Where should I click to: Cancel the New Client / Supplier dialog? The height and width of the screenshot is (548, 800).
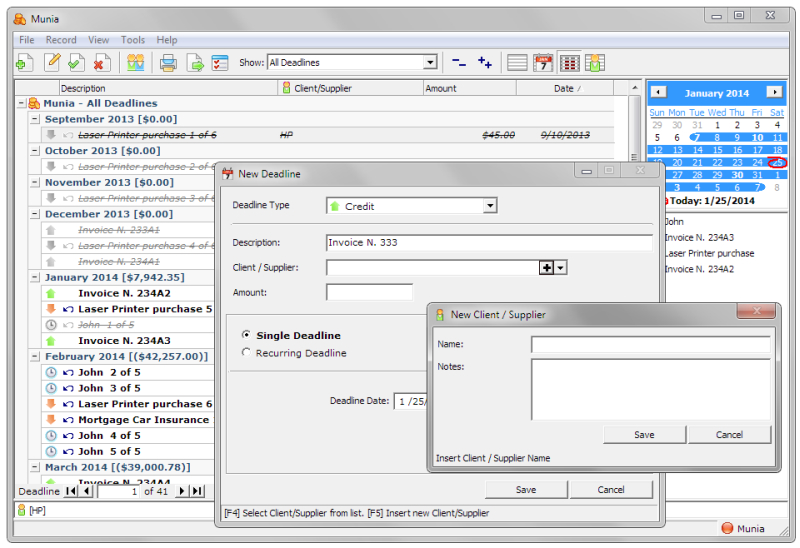729,435
